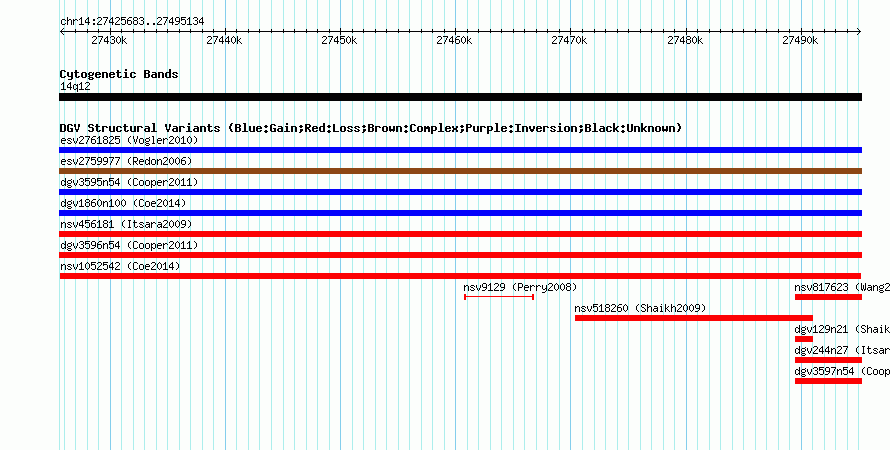Open the nsv456181 (Itsara2009) label
Screen dimensions: 890x450
pos(126,224)
